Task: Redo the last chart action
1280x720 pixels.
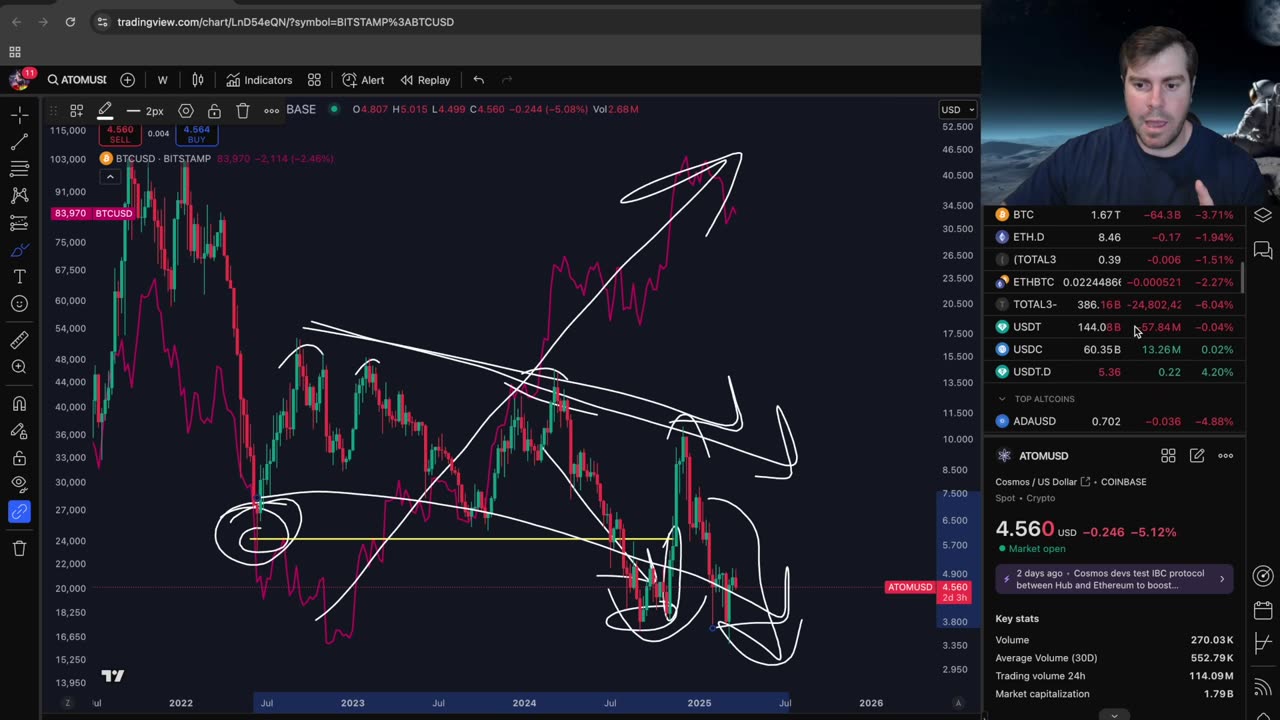Action: click(506, 80)
